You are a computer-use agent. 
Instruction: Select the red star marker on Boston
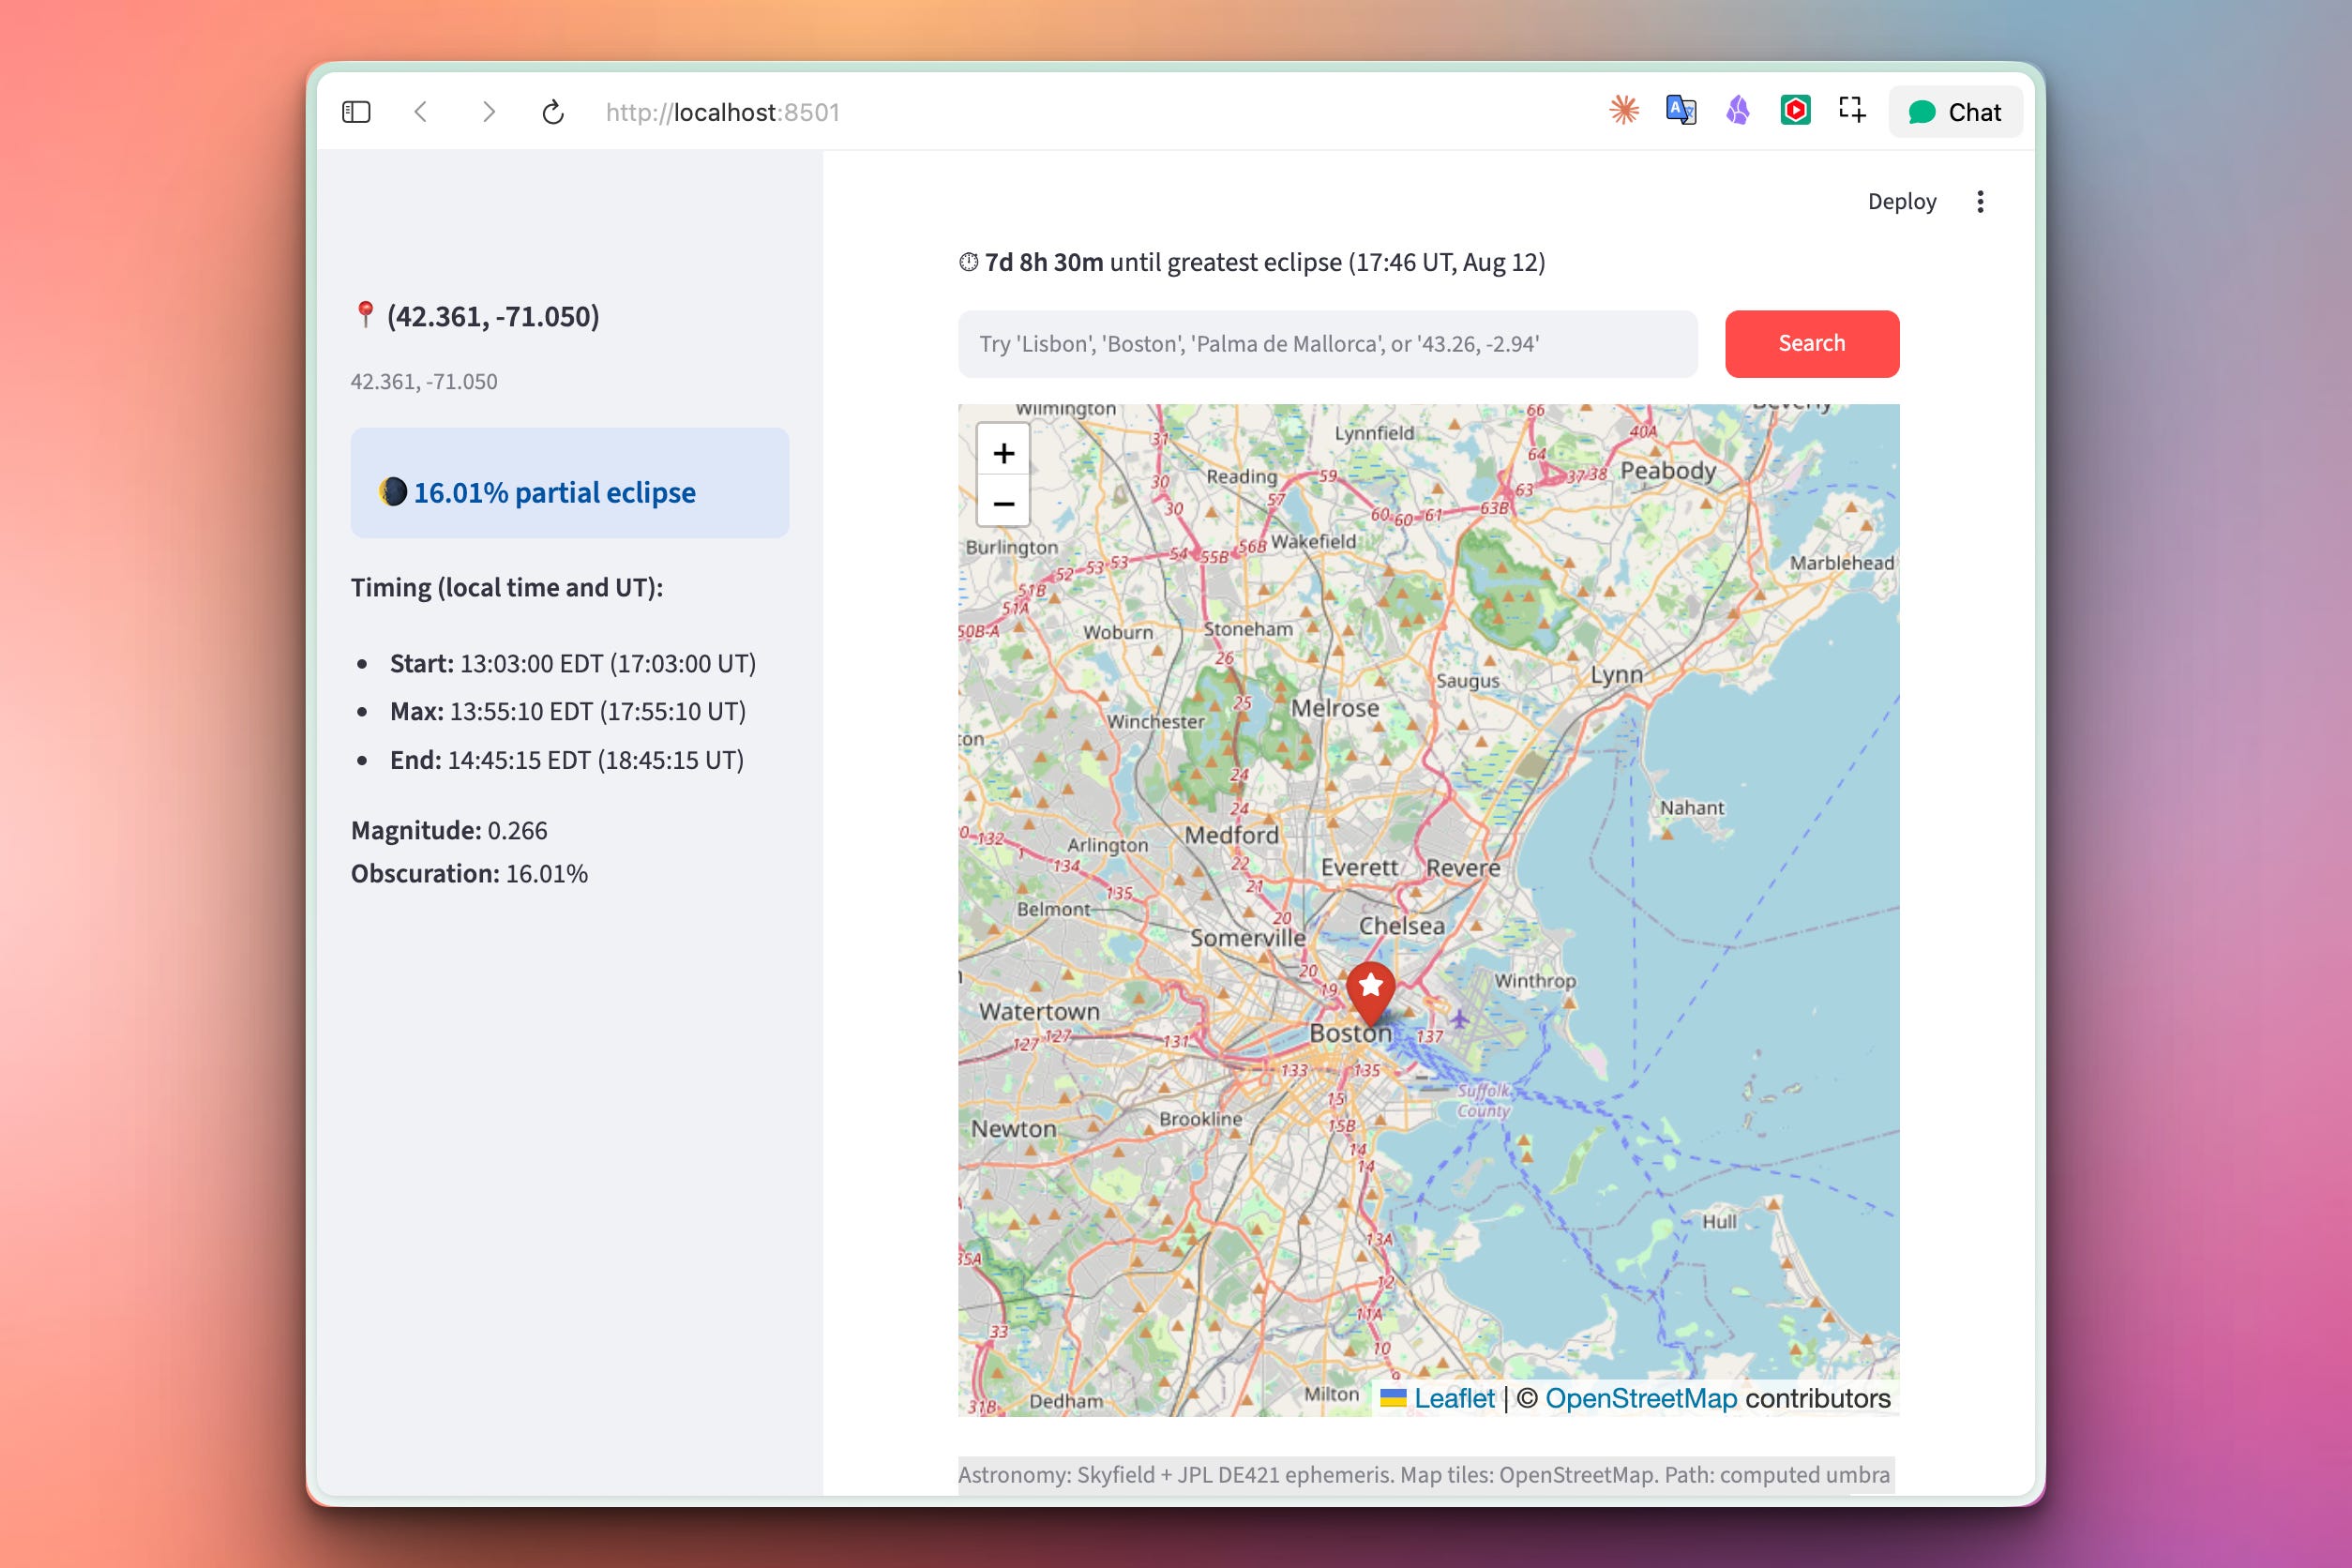pos(1370,993)
